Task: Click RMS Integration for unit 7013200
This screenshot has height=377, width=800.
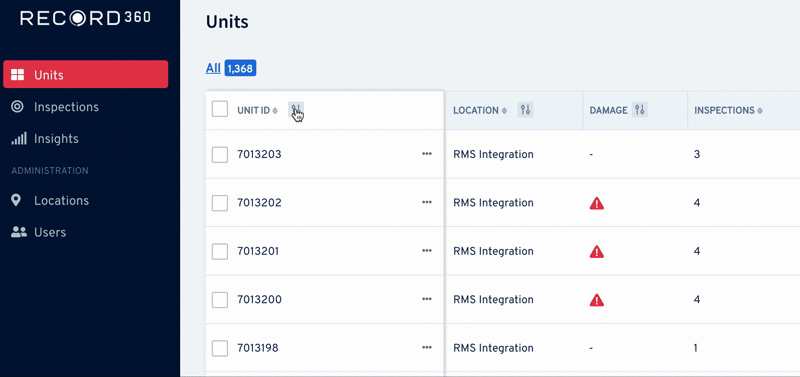Action: click(x=493, y=299)
